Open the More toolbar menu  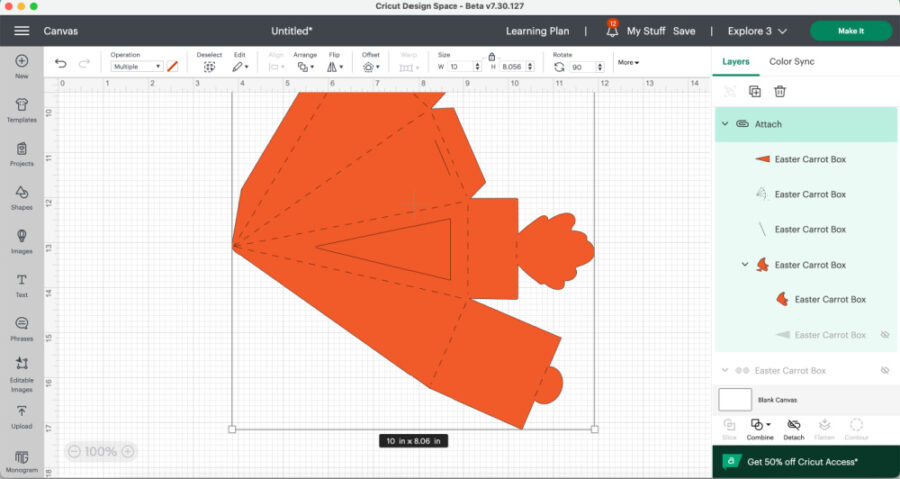click(x=628, y=62)
